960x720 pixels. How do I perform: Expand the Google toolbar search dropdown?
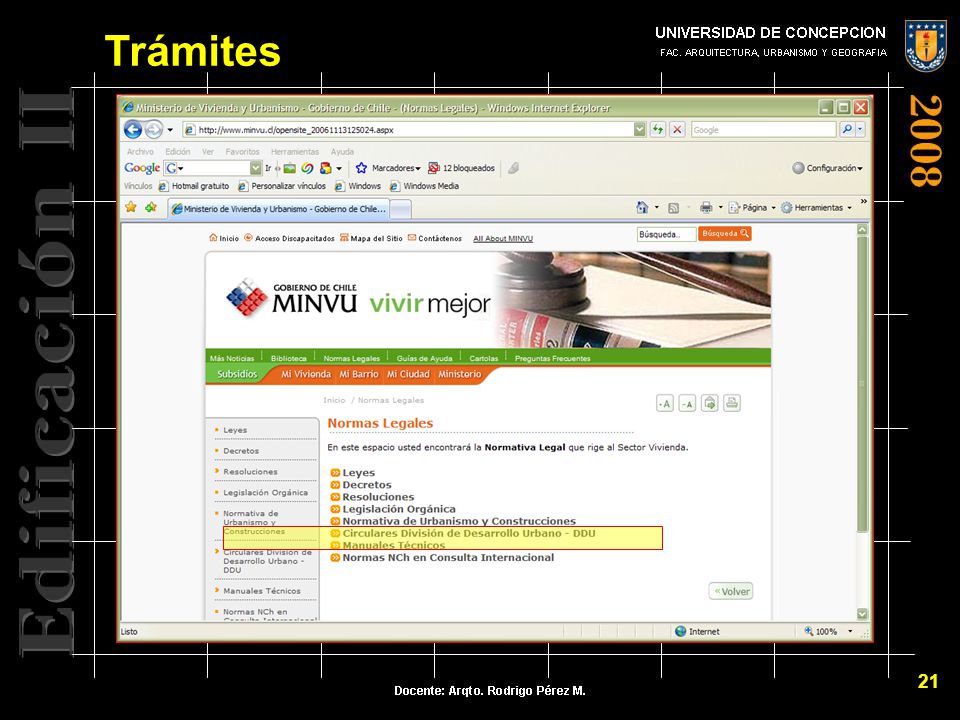[x=256, y=168]
